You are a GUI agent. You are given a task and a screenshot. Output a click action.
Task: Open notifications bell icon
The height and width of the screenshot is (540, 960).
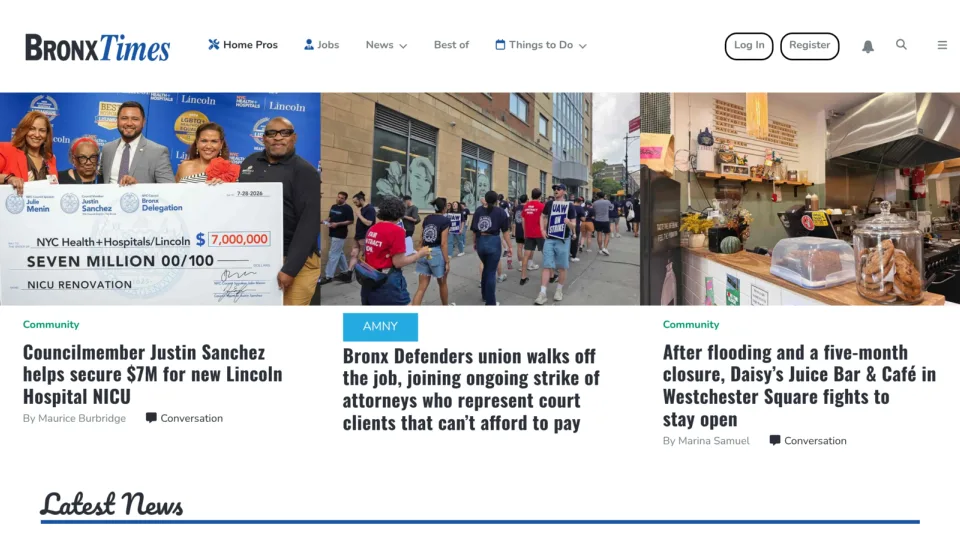pos(868,47)
